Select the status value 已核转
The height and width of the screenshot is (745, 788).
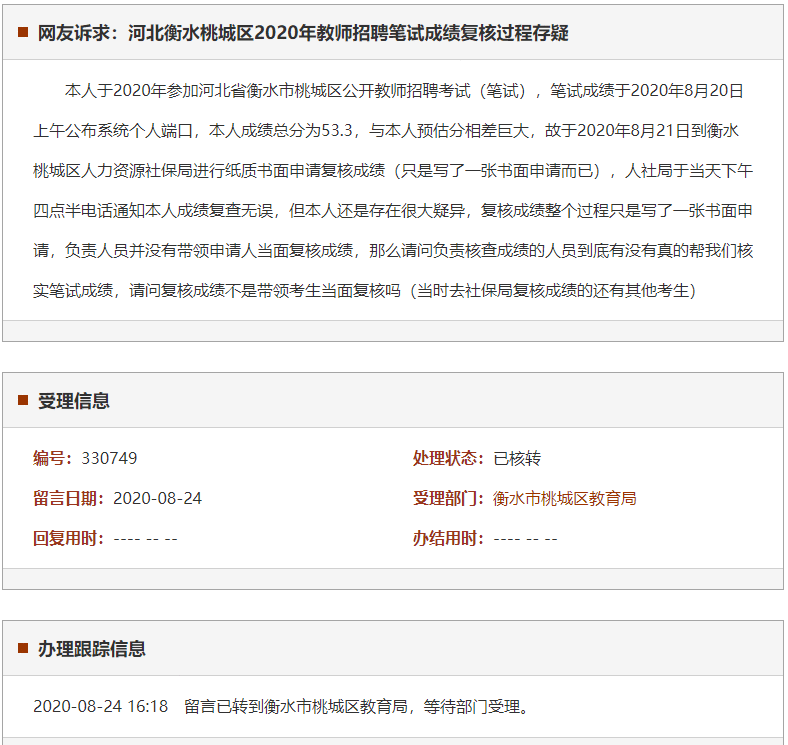pyautogui.click(x=517, y=458)
